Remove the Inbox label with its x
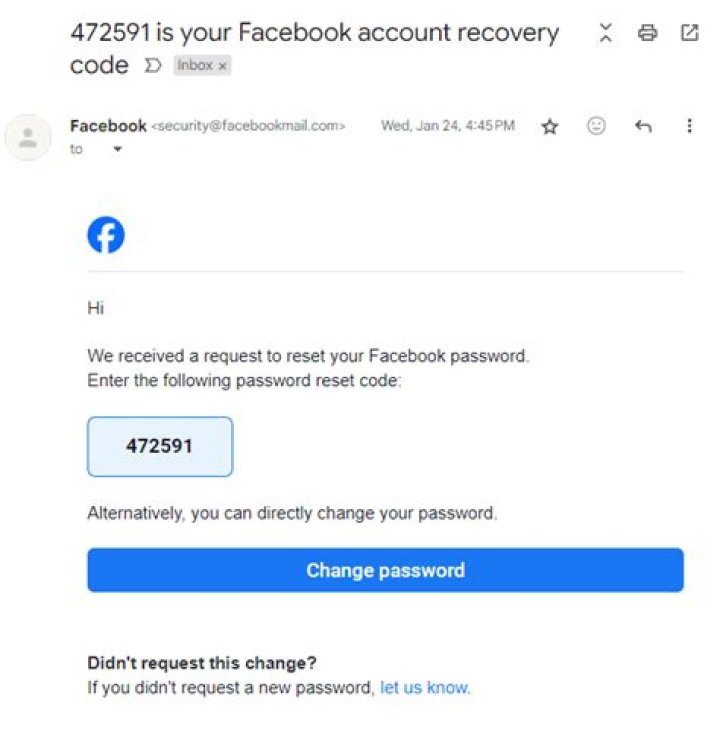Screen dimensions: 720x740 [223, 66]
